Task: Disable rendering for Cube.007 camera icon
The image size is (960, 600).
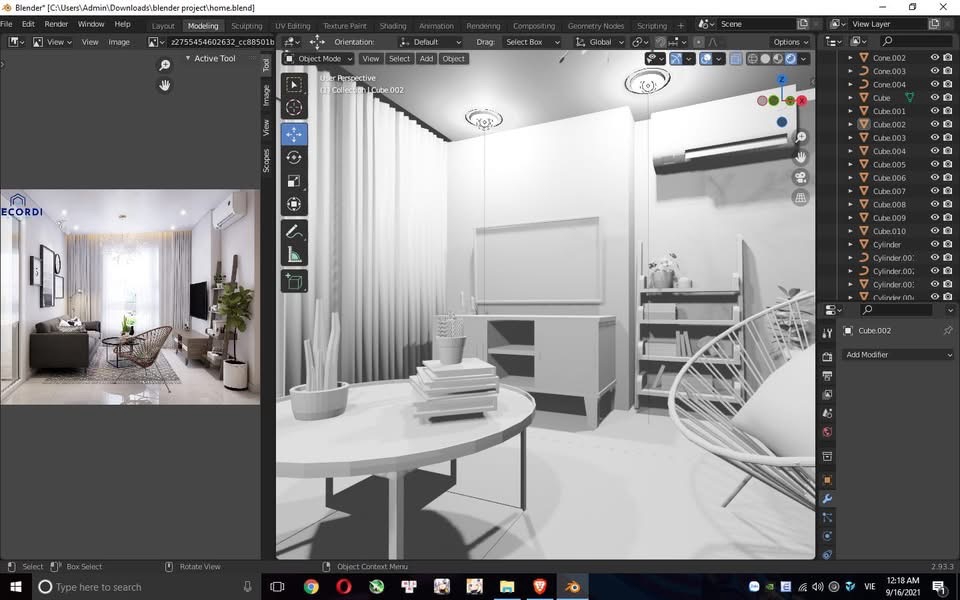Action: coord(948,191)
